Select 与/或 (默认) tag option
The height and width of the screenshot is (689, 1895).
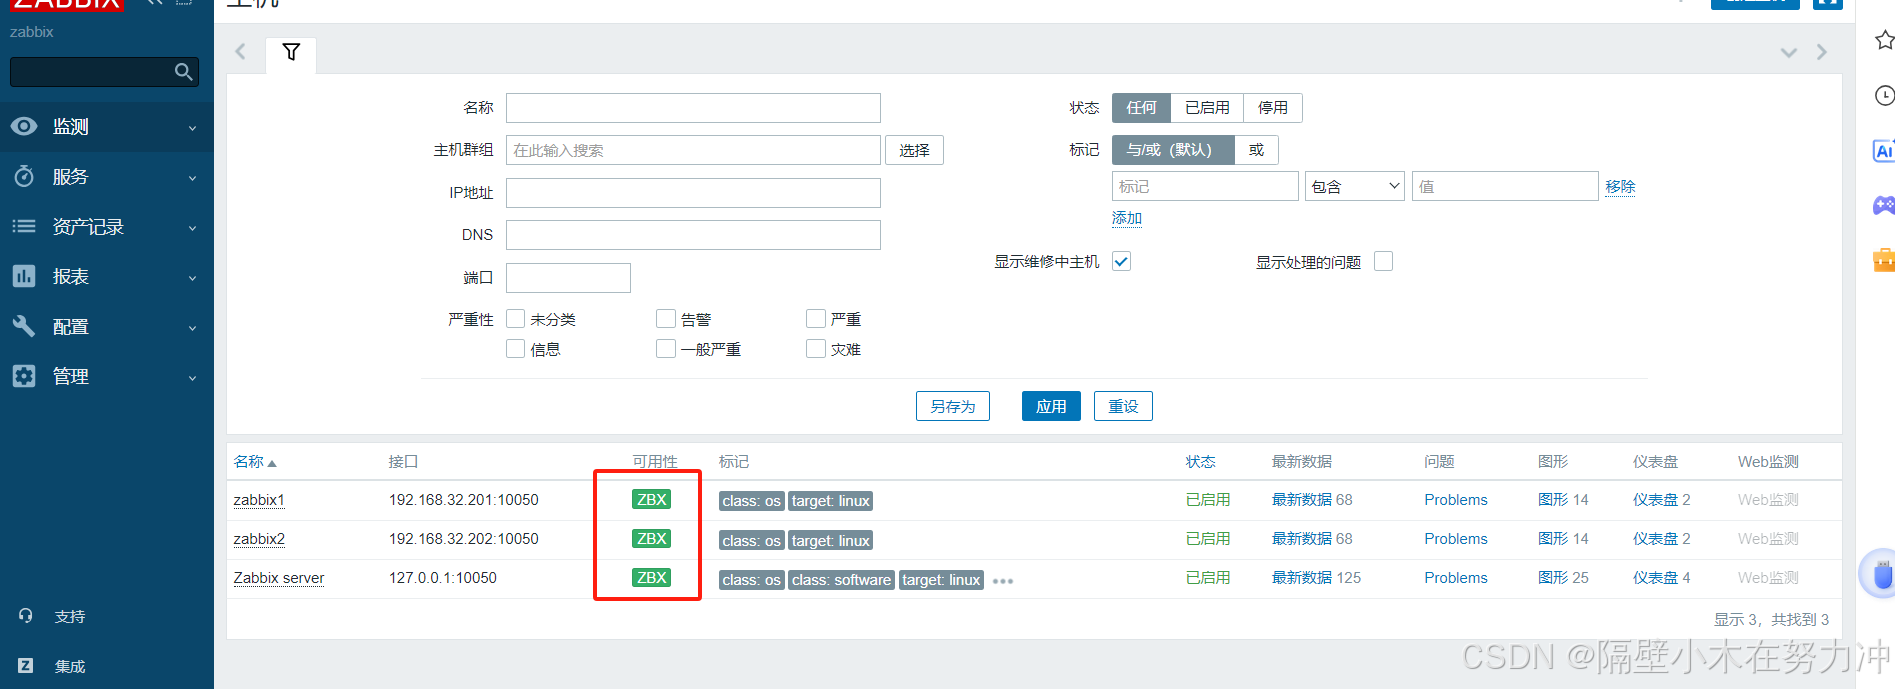1173,150
